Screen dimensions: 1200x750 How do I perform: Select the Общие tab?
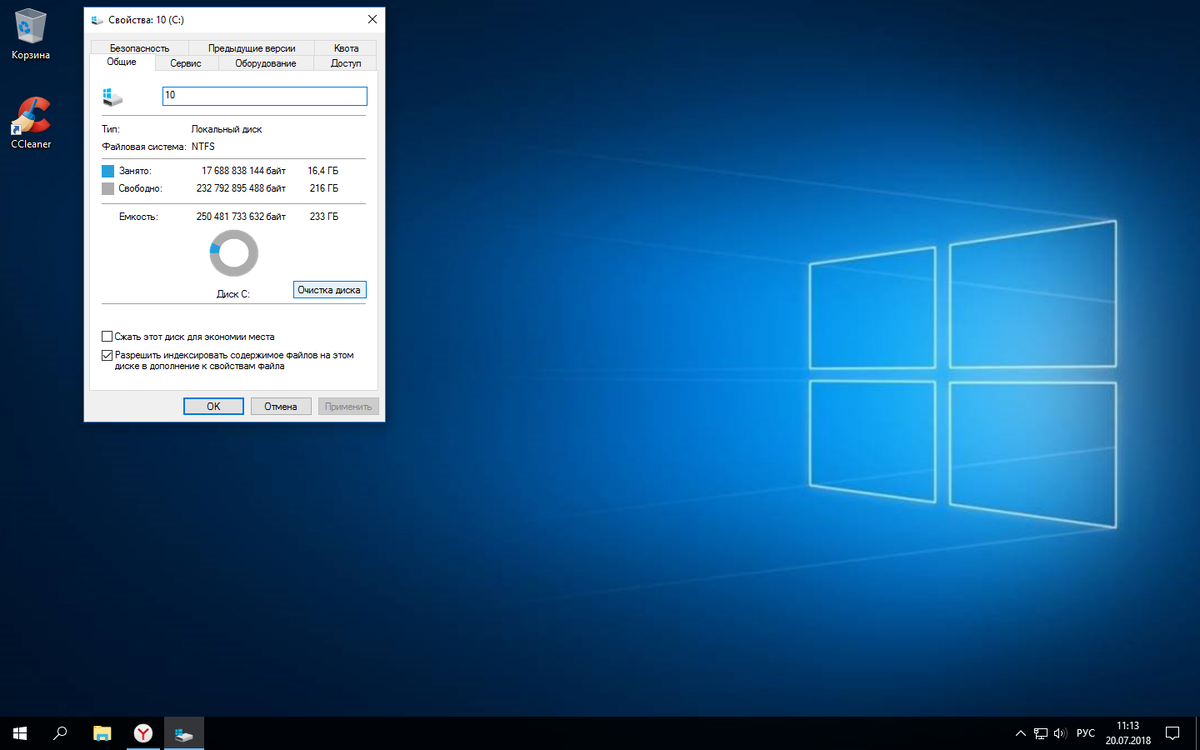[x=121, y=62]
